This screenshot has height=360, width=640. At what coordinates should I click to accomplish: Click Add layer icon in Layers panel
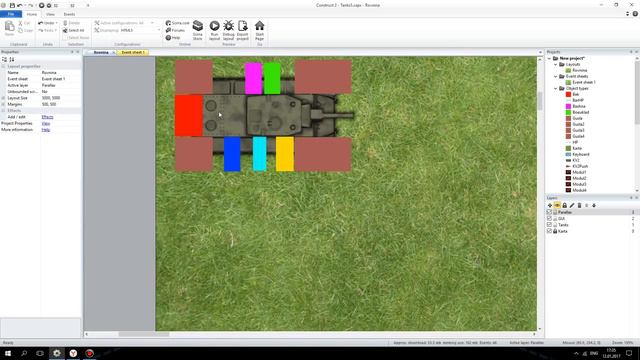click(550, 205)
